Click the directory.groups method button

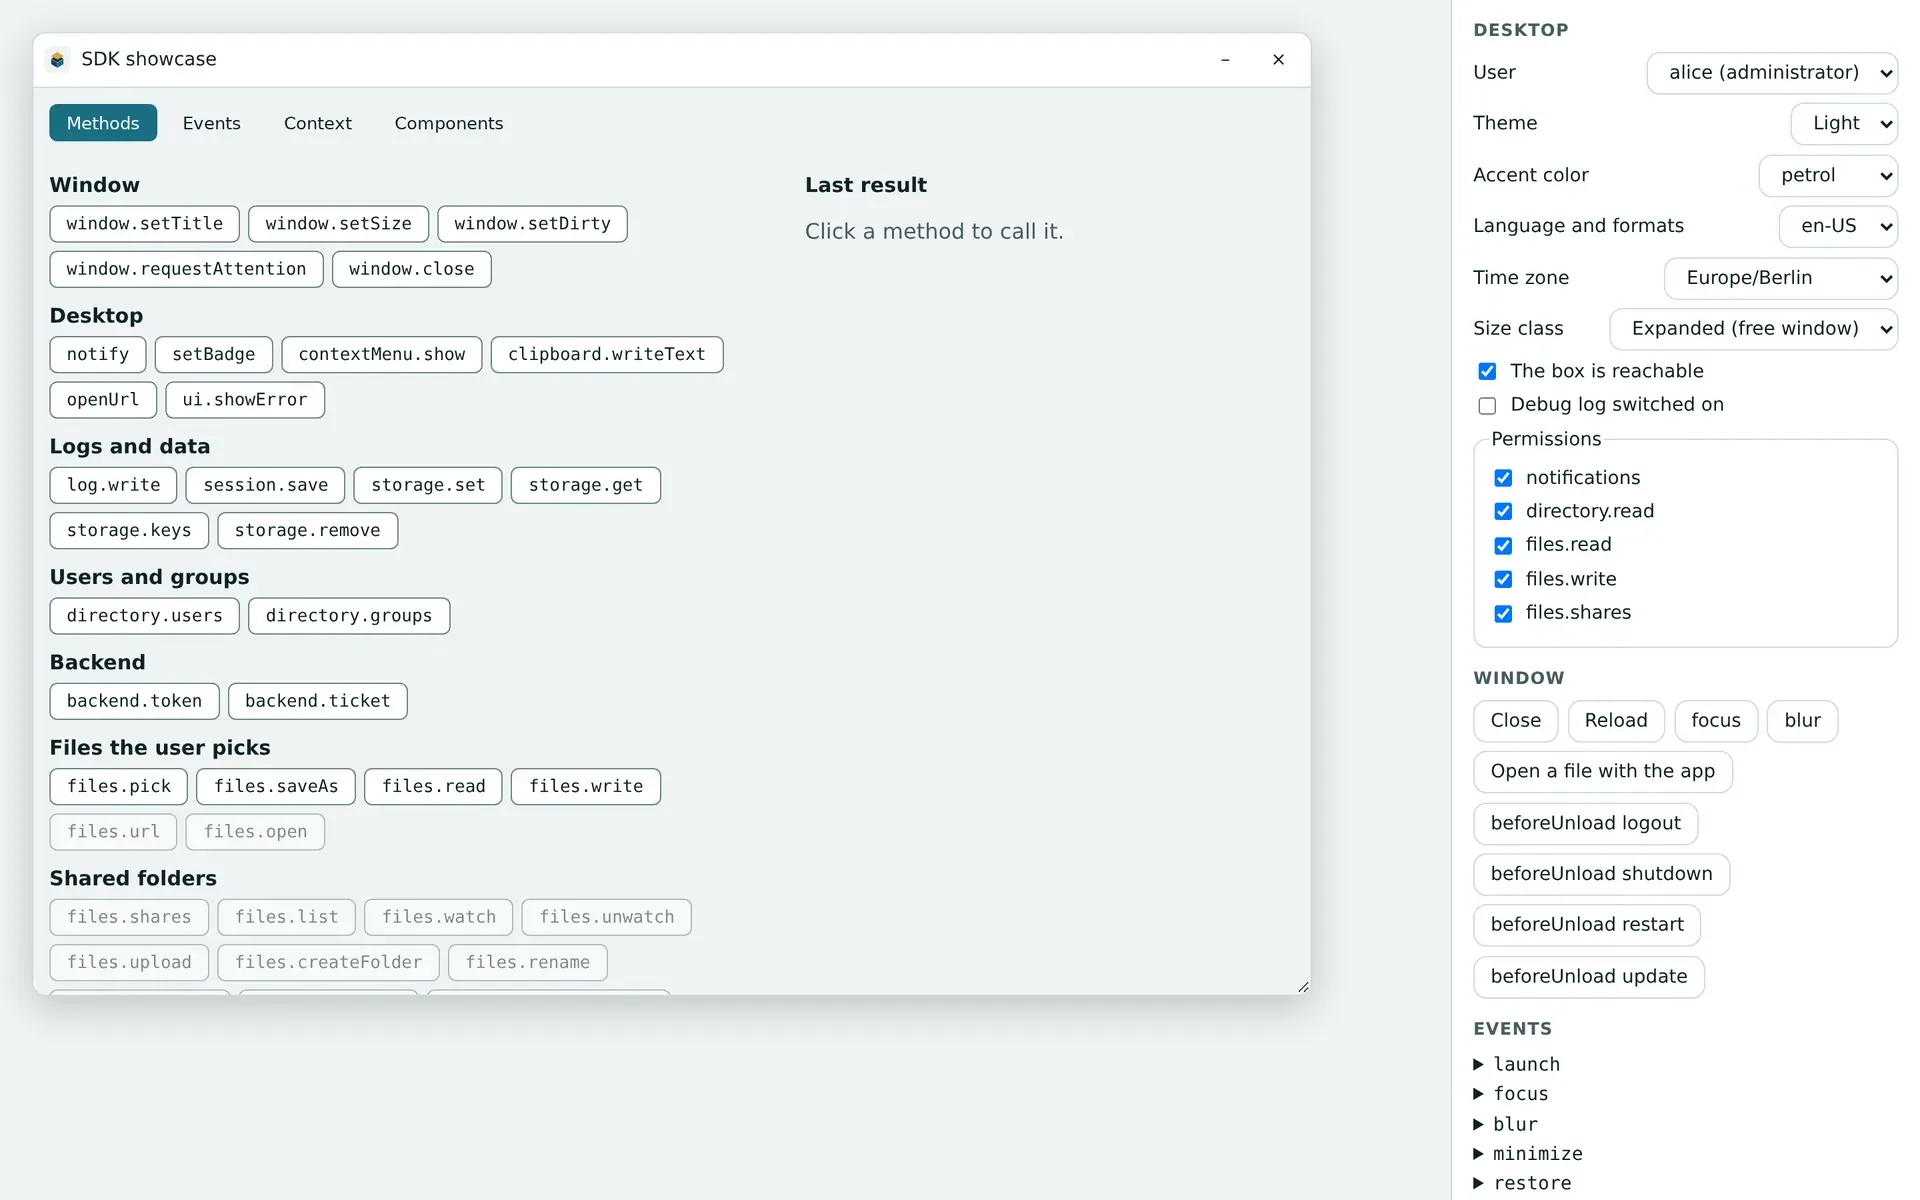coord(349,616)
